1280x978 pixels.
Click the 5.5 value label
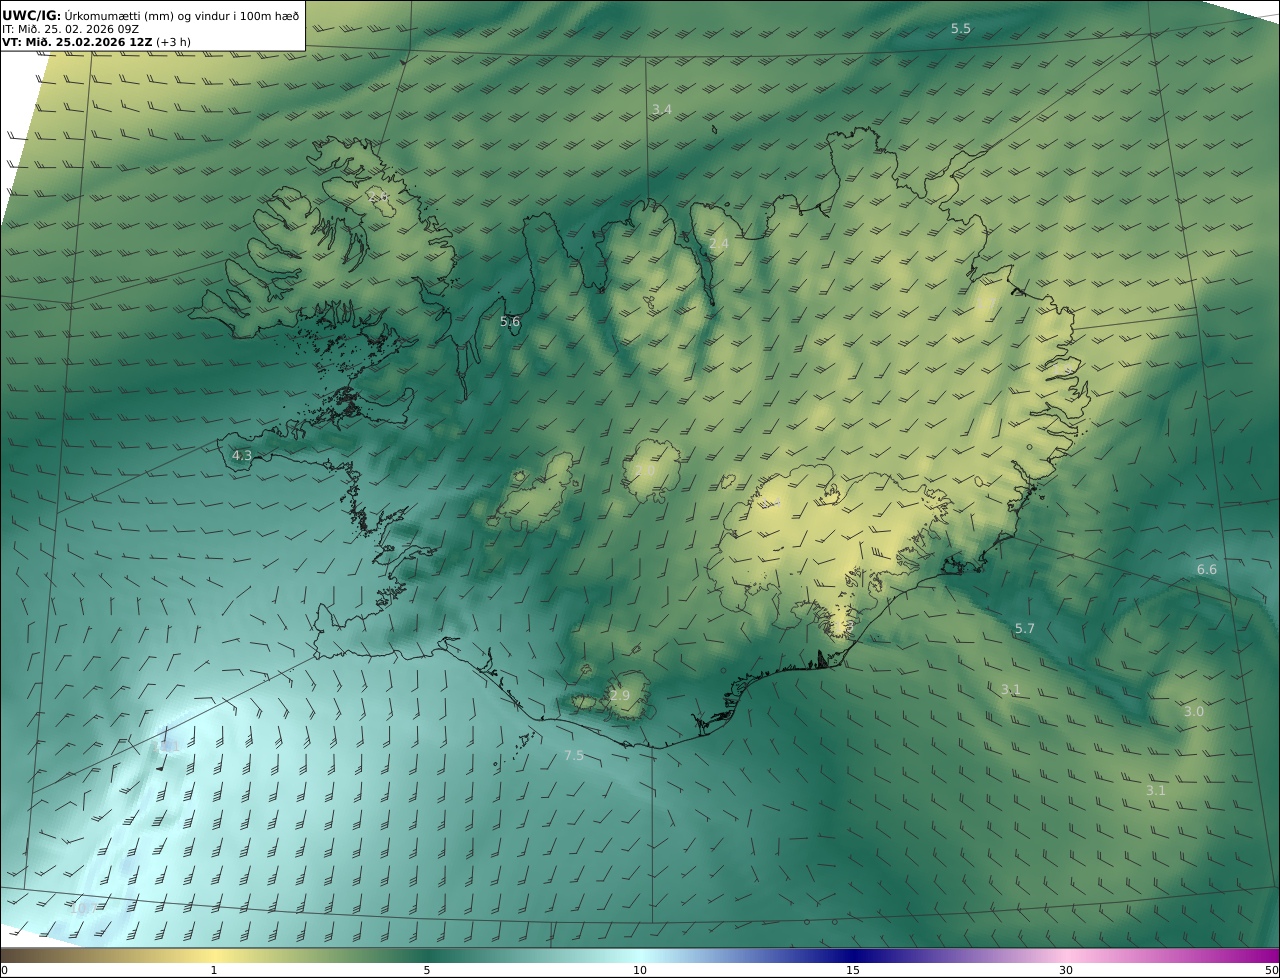(960, 29)
